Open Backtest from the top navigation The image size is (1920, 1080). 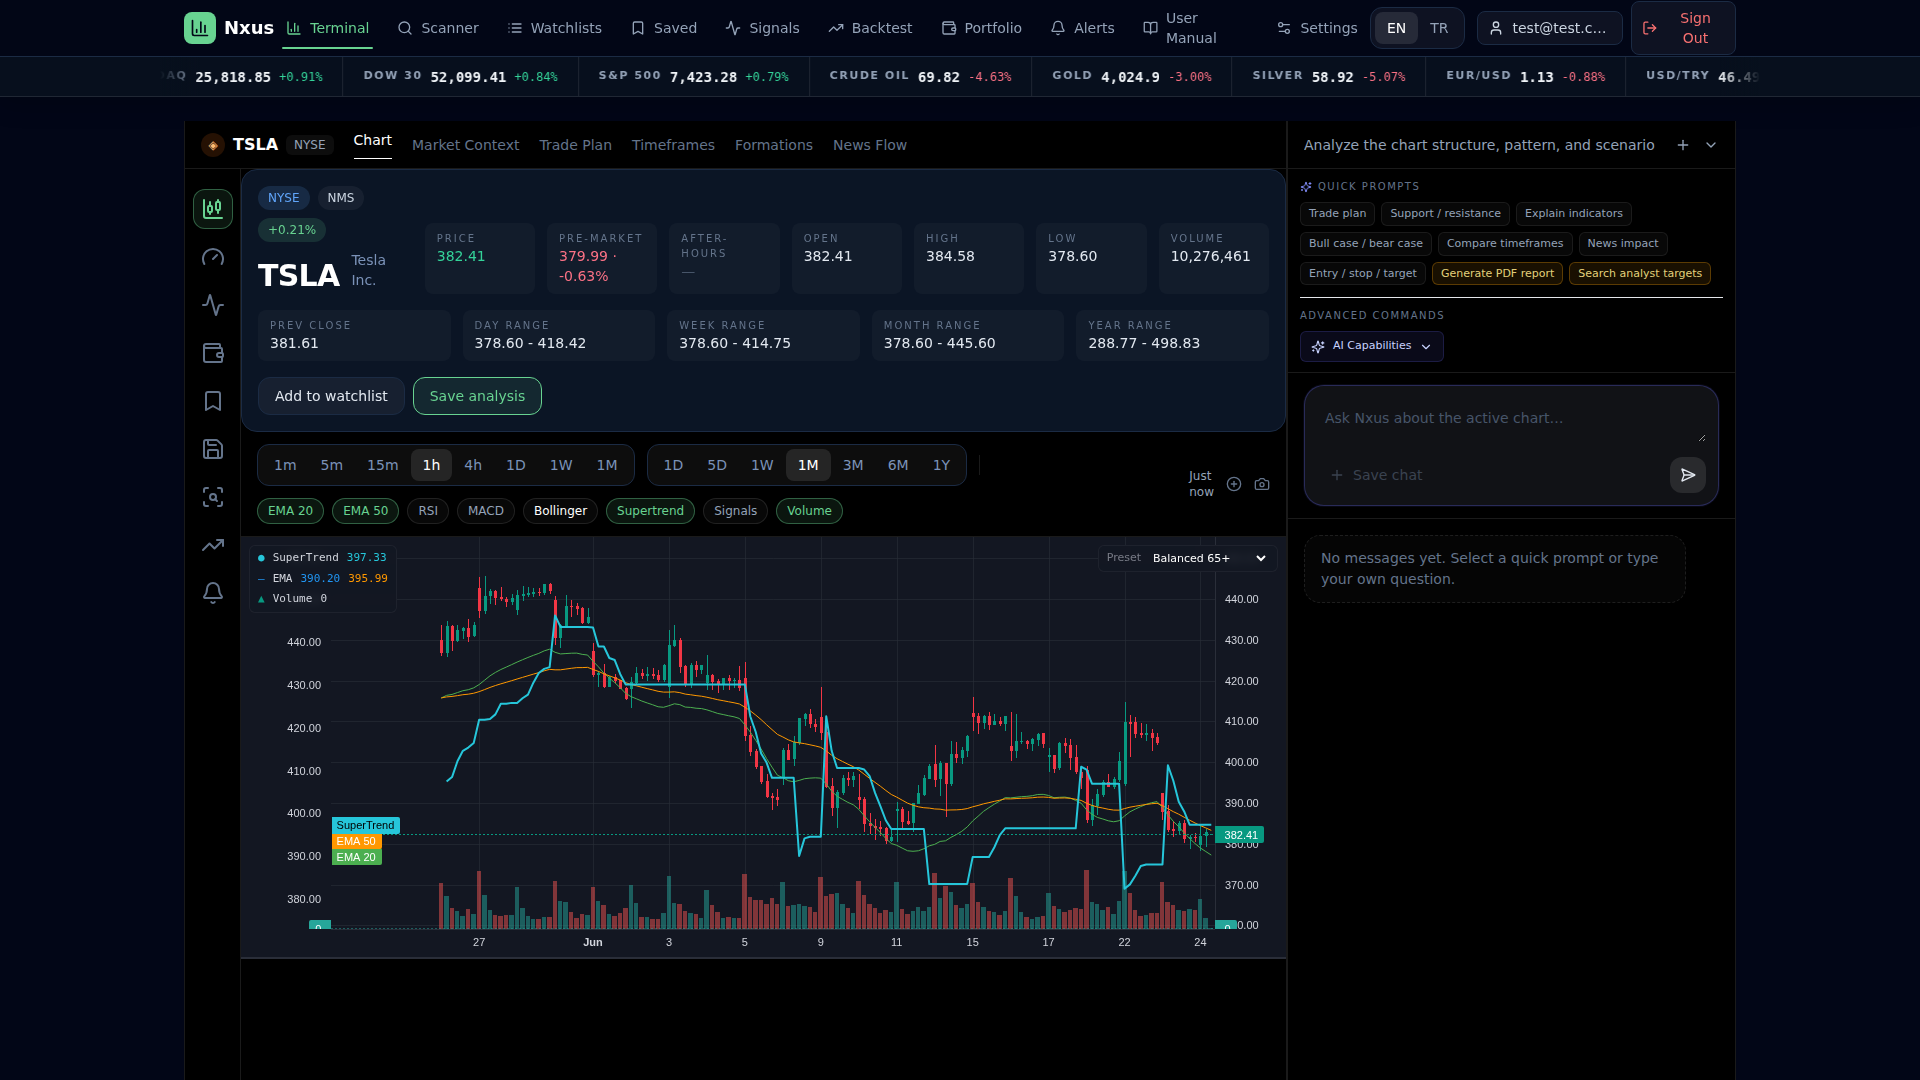[870, 28]
